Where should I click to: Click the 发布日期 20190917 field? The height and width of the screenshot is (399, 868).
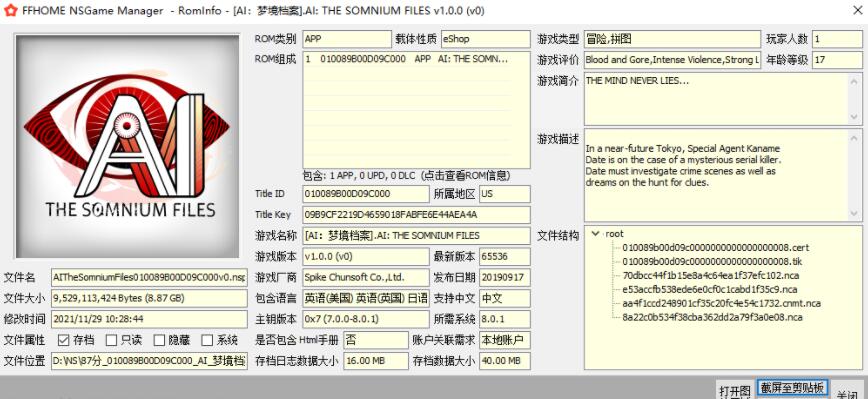505,277
